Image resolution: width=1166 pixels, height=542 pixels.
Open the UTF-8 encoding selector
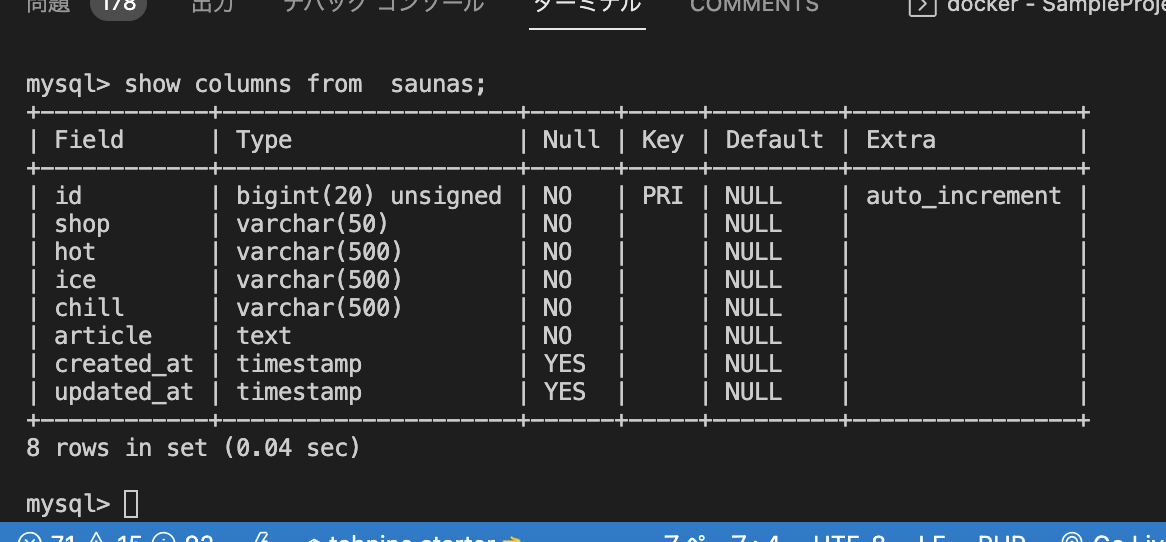coord(849,537)
